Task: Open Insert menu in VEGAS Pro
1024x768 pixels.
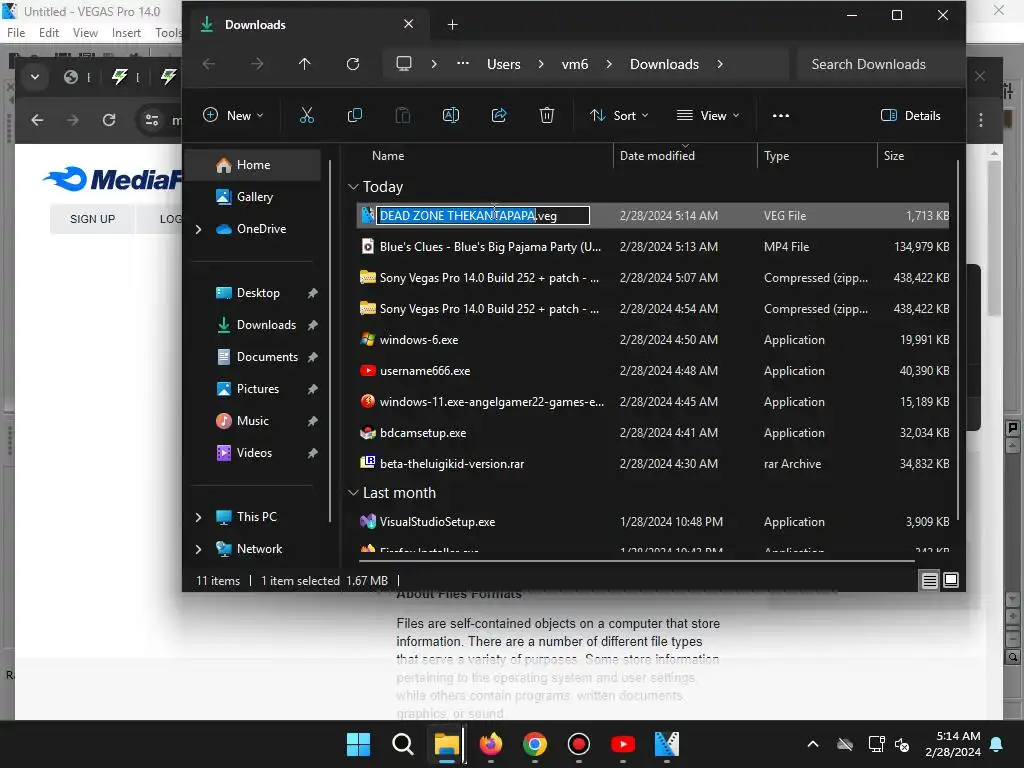Action: pos(126,33)
